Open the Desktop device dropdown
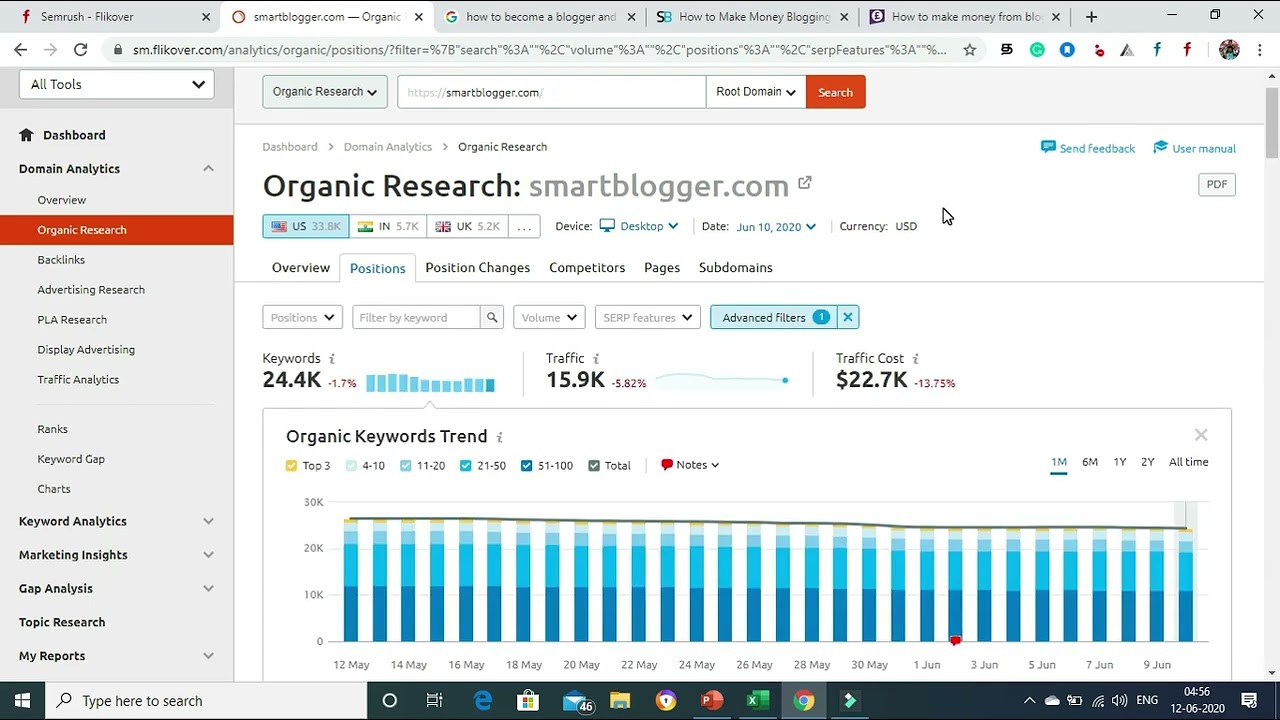 point(639,226)
